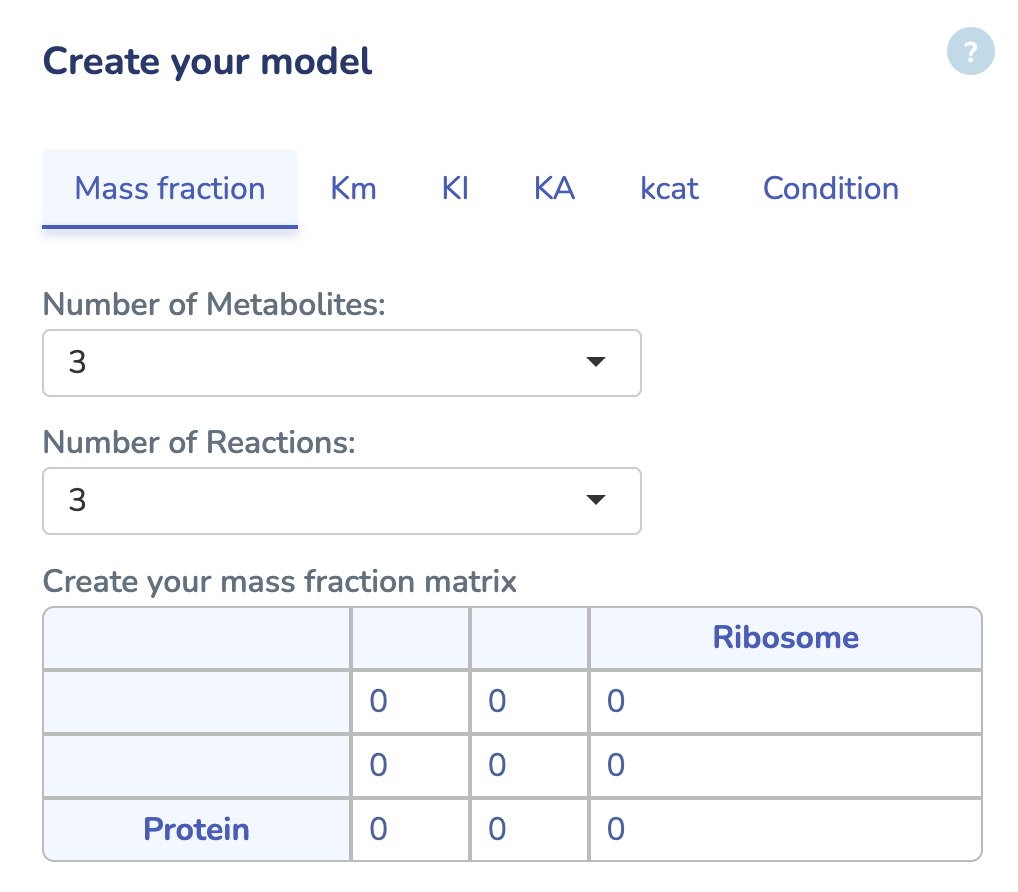Click the Create your model heading
Image resolution: width=1018 pixels, height=892 pixels.
[x=206, y=61]
